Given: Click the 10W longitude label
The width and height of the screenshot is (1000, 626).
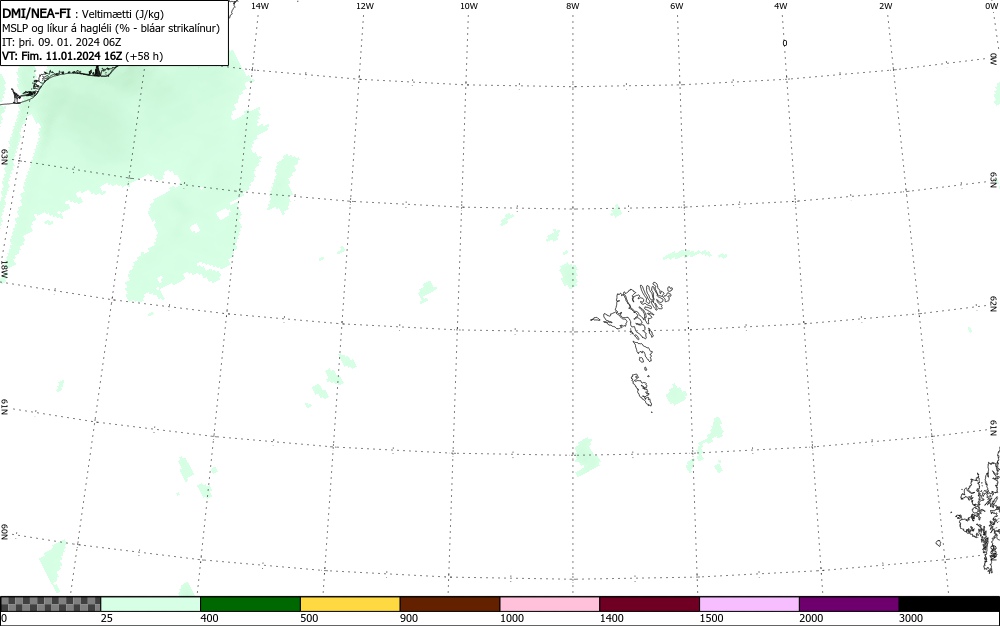Looking at the screenshot, I should [x=469, y=6].
